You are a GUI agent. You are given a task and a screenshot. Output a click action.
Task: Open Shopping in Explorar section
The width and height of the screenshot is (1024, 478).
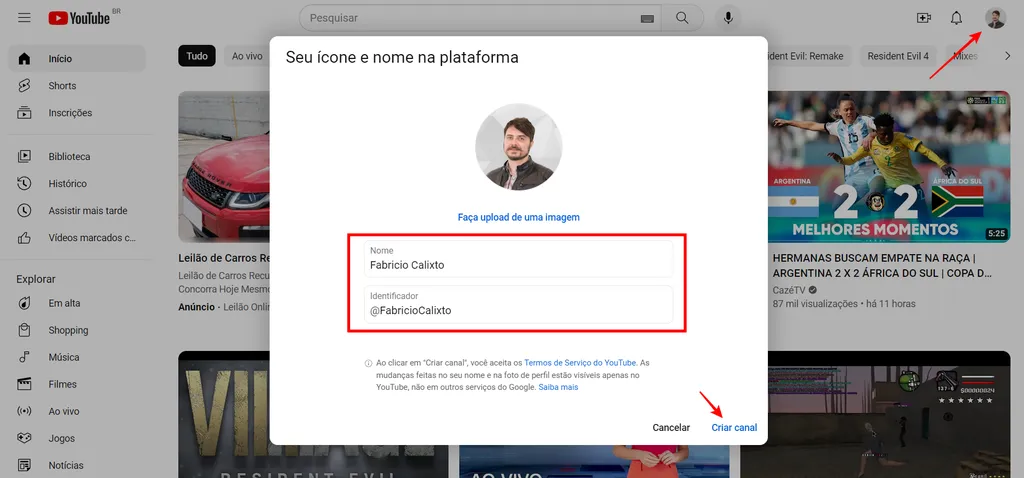pyautogui.click(x=76, y=330)
